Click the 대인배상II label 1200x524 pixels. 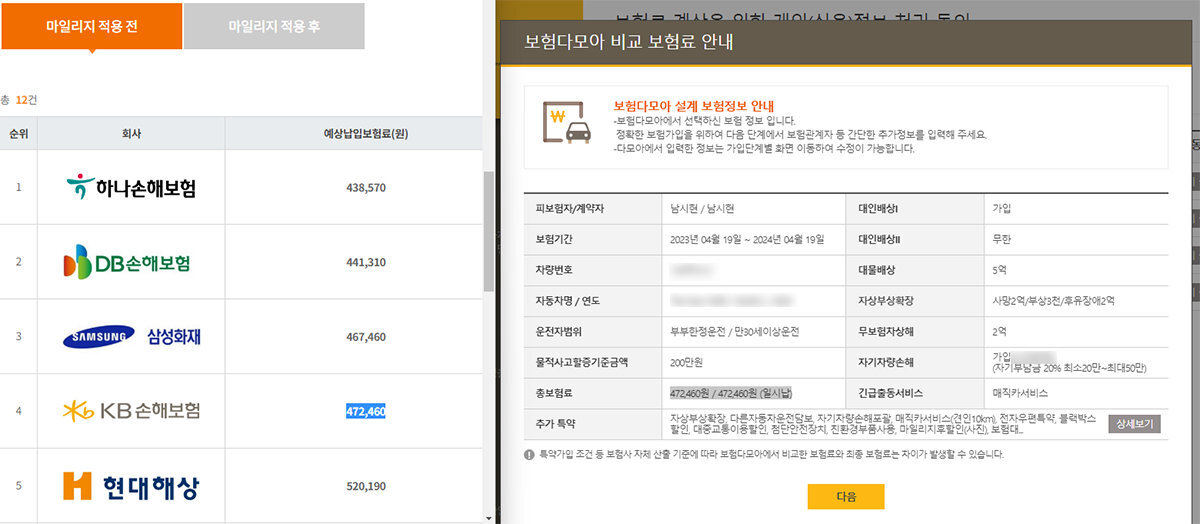[878, 240]
